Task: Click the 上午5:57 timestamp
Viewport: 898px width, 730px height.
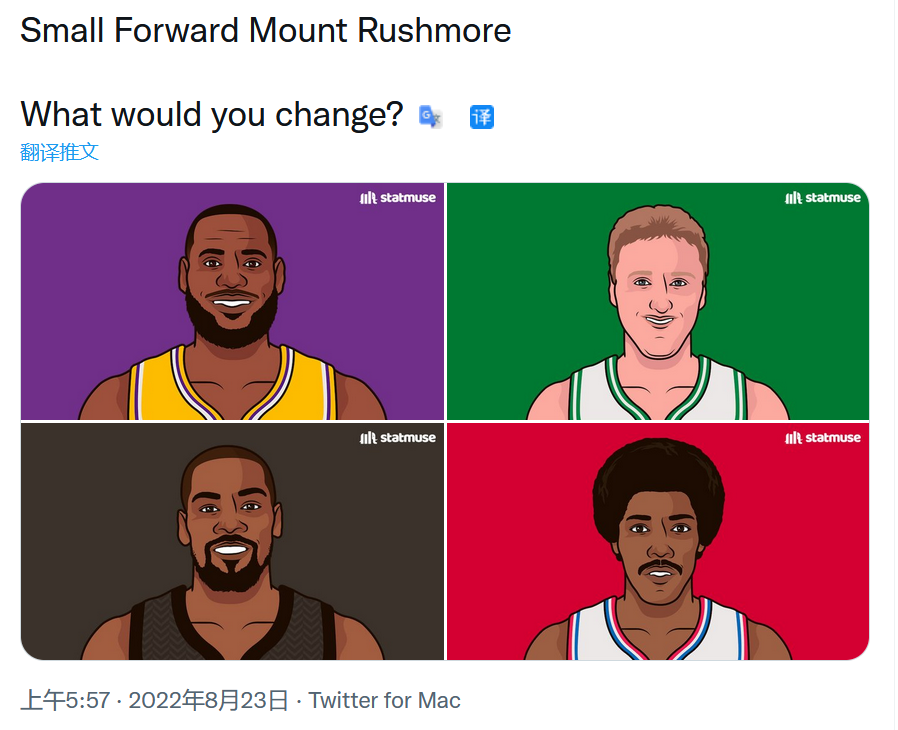Action: 65,700
